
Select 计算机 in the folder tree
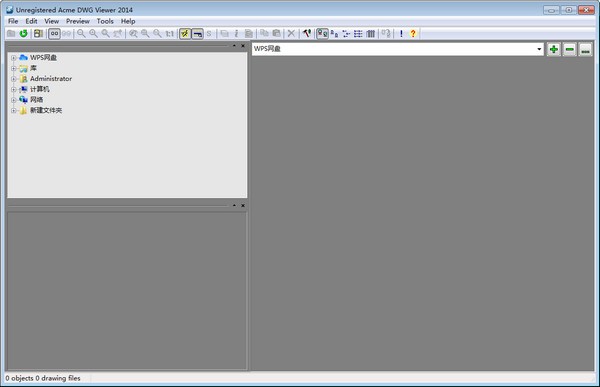40,89
